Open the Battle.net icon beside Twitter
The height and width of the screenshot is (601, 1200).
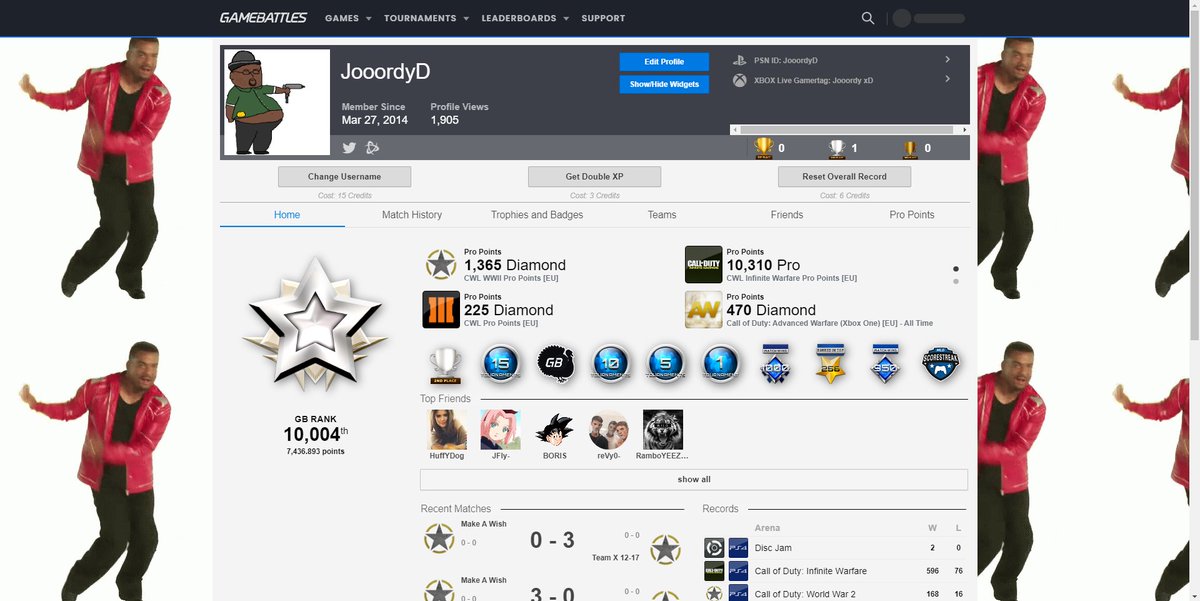tap(373, 148)
